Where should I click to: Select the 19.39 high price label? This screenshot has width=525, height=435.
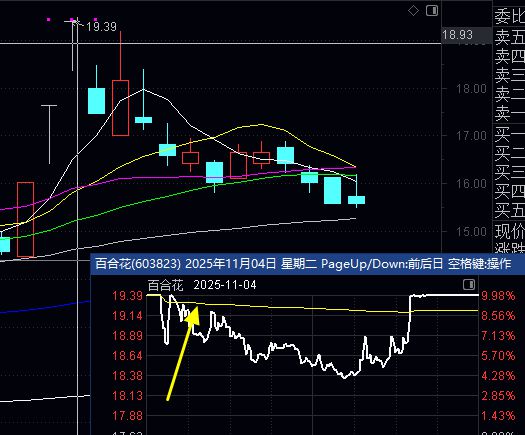pyautogui.click(x=101, y=27)
